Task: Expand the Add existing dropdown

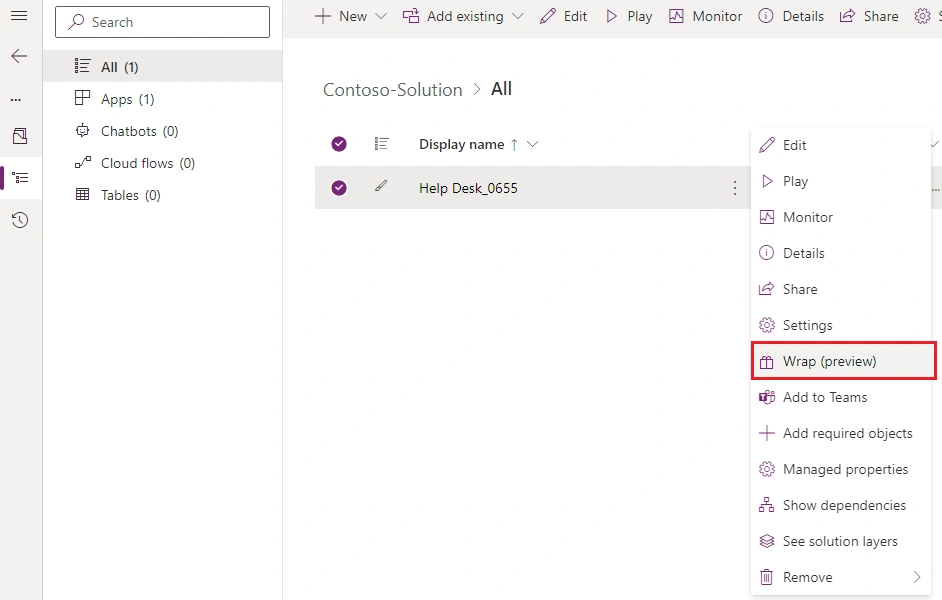Action: click(x=518, y=16)
